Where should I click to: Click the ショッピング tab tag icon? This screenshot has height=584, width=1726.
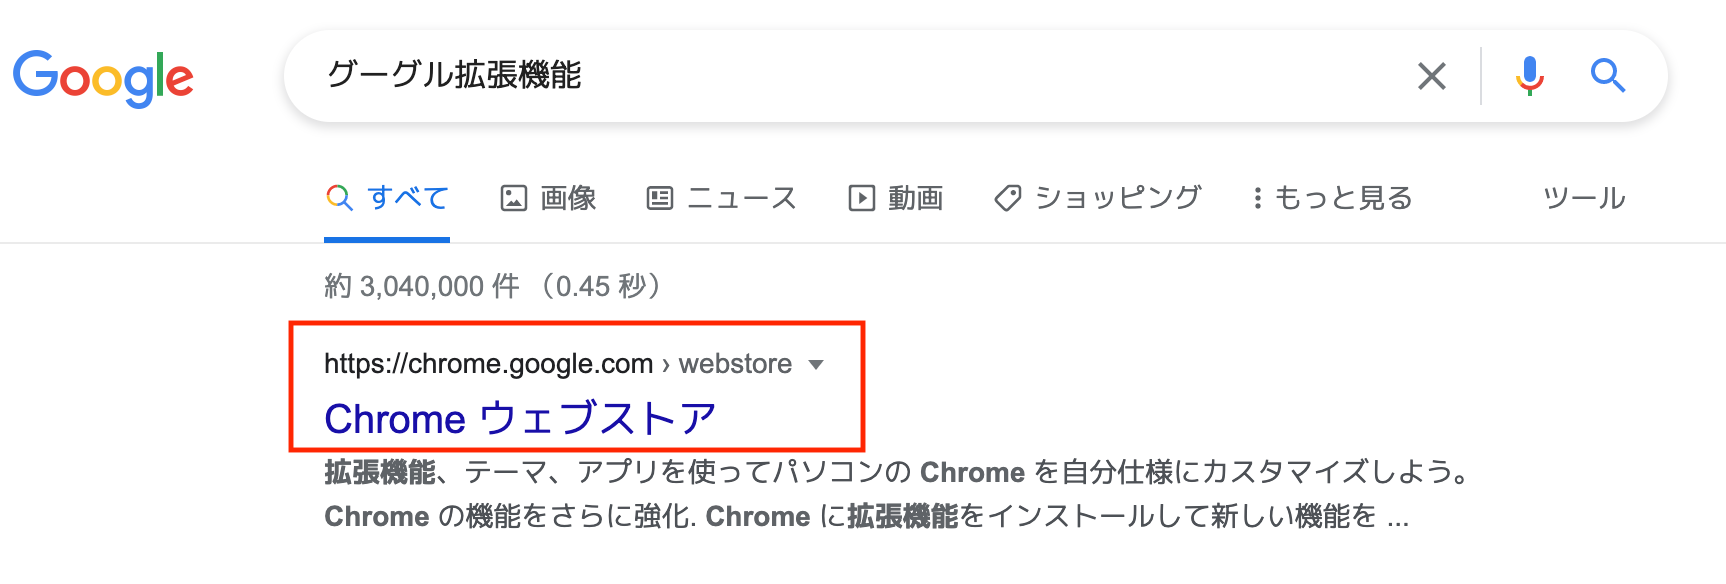(1008, 198)
